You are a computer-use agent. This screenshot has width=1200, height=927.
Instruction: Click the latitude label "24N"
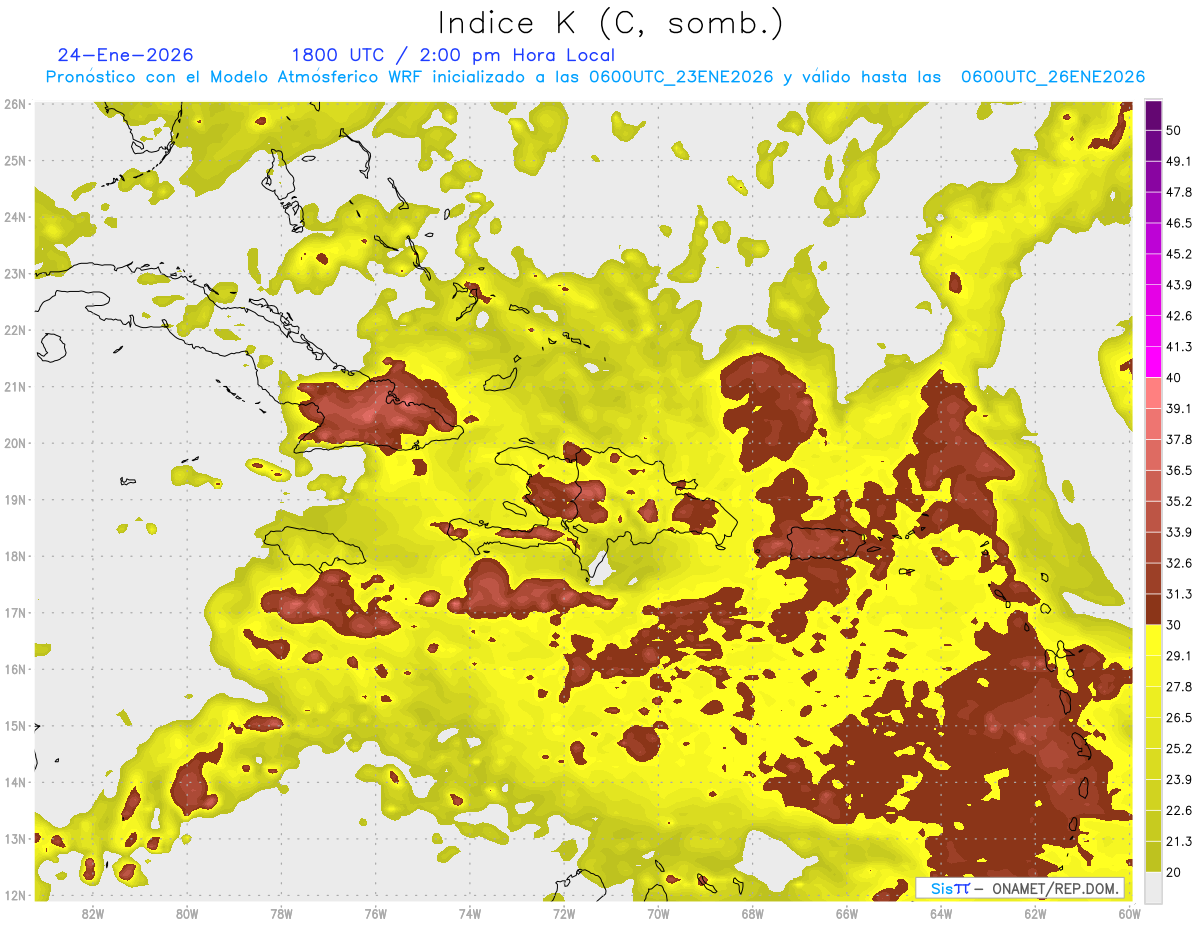(16, 217)
